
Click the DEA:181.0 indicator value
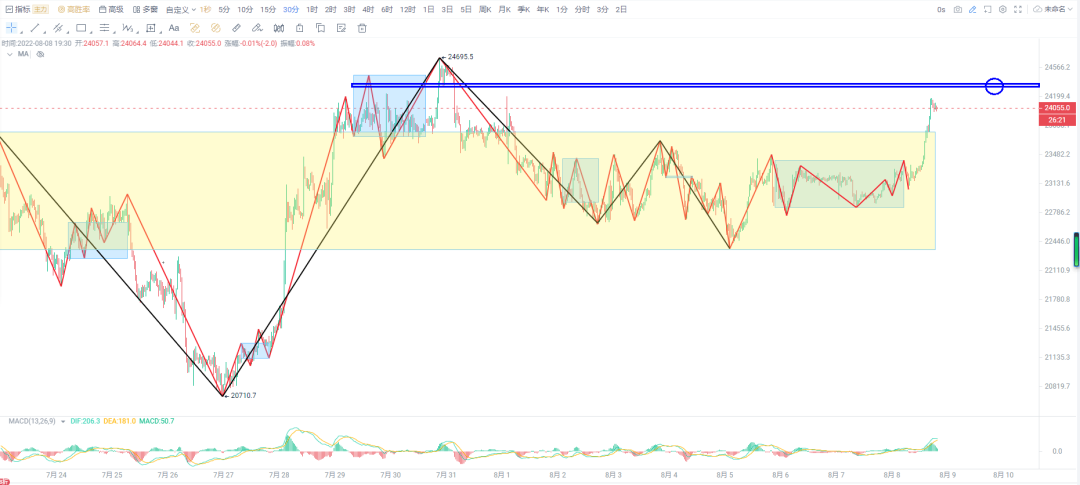coord(119,421)
